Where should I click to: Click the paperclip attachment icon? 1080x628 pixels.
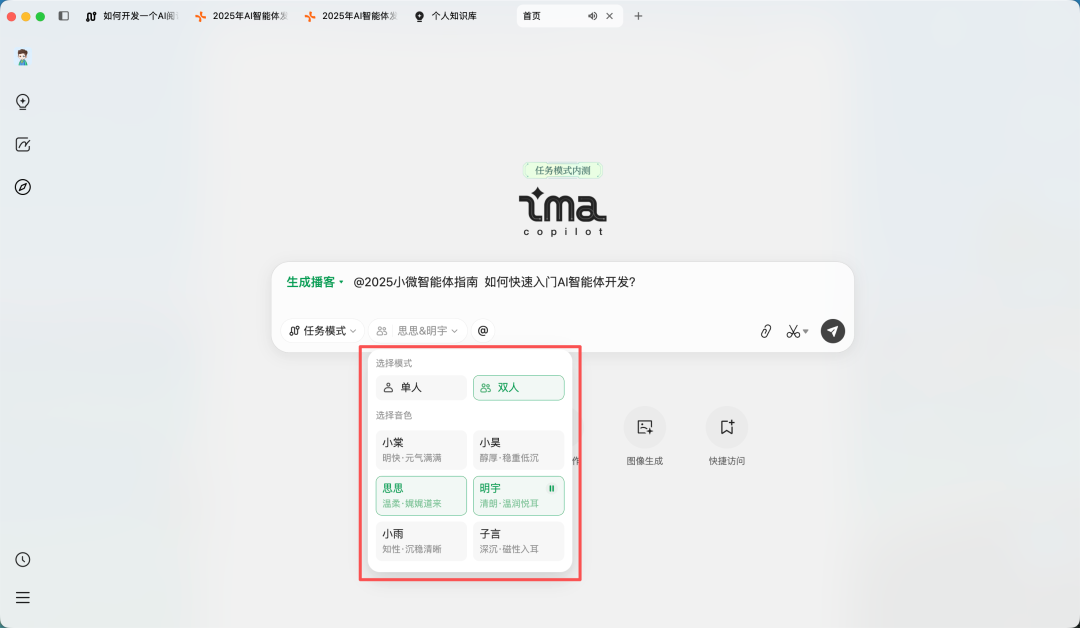766,330
